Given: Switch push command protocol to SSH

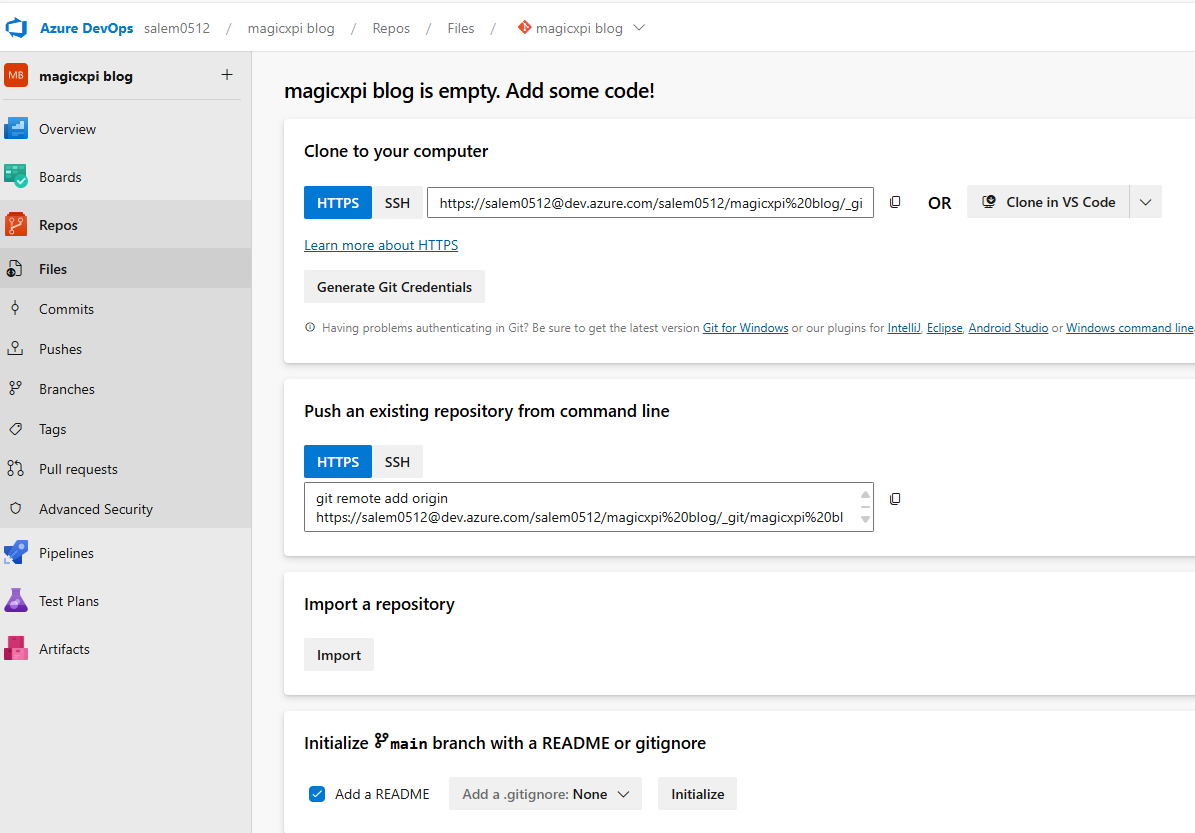Looking at the screenshot, I should click(x=398, y=461).
